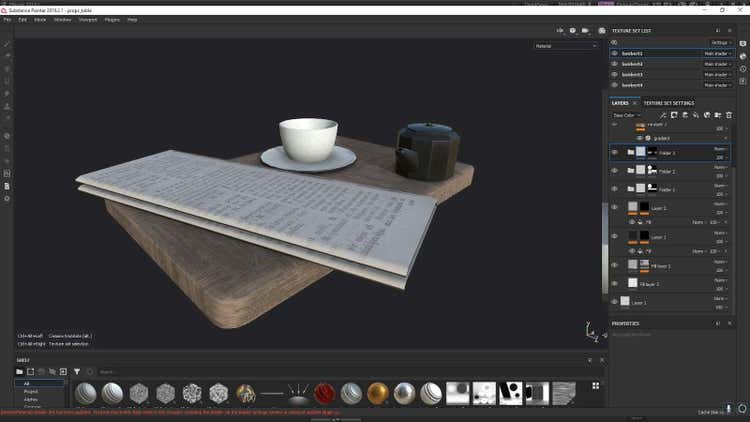The image size is (750, 422).
Task: Click the gear settings icon in left toolbar
Action: [x=7, y=198]
